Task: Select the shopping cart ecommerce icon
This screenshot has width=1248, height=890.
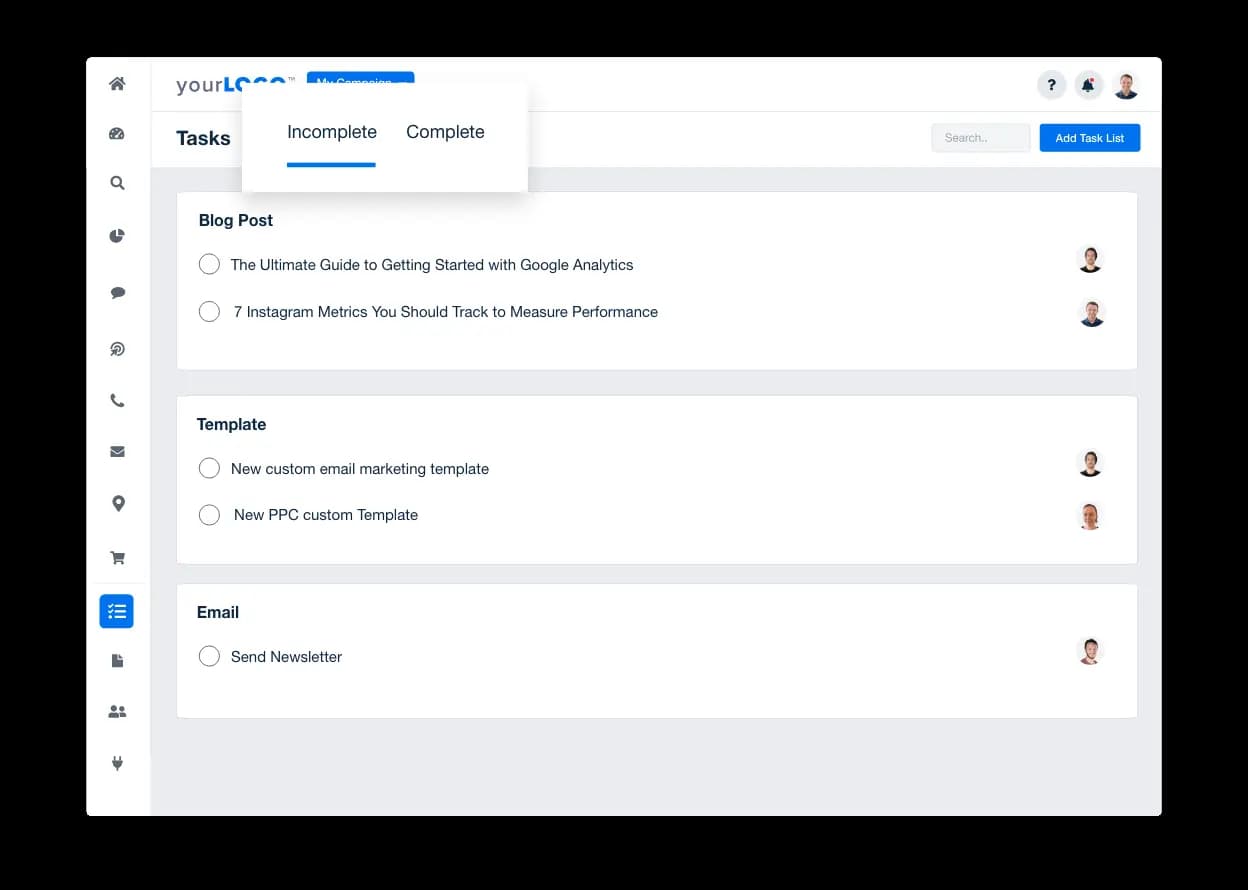Action: click(117, 558)
